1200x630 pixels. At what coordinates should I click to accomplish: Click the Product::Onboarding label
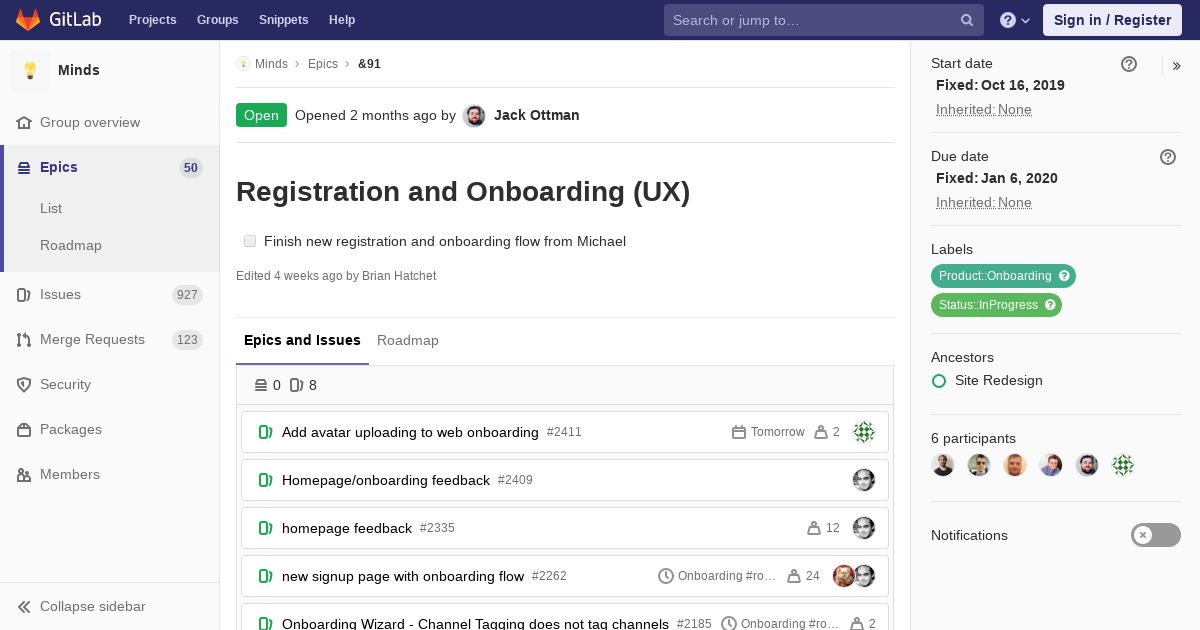(995, 276)
